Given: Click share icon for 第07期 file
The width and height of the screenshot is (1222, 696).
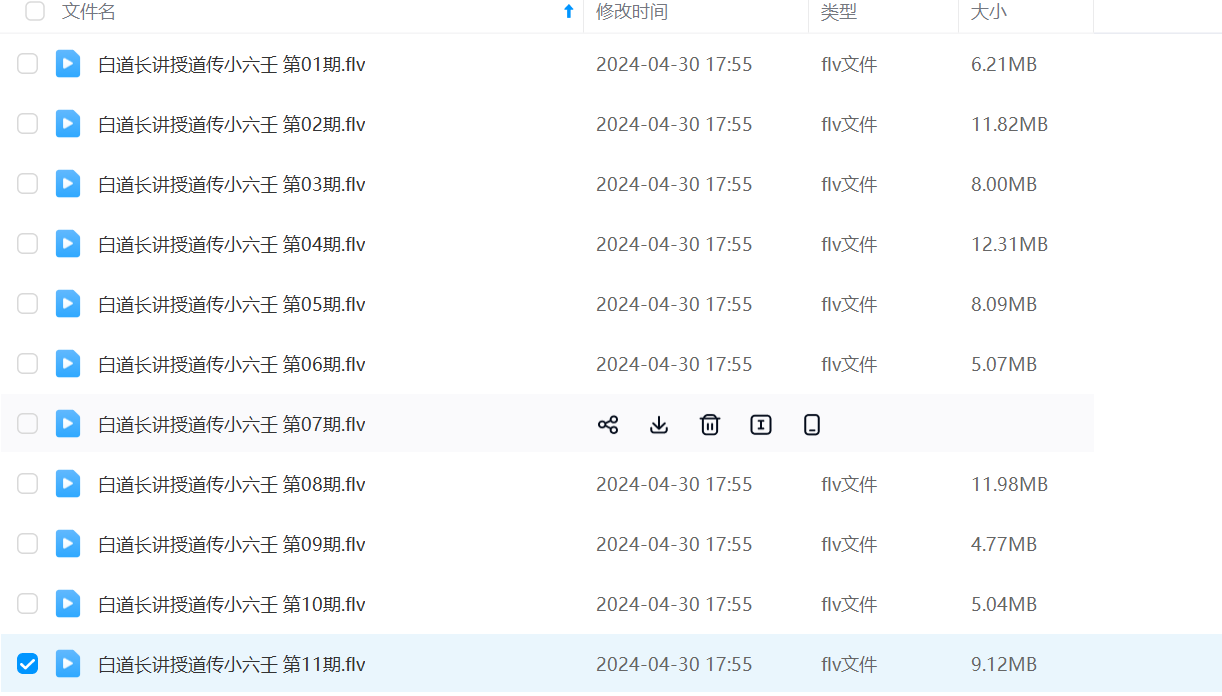Looking at the screenshot, I should 608,425.
